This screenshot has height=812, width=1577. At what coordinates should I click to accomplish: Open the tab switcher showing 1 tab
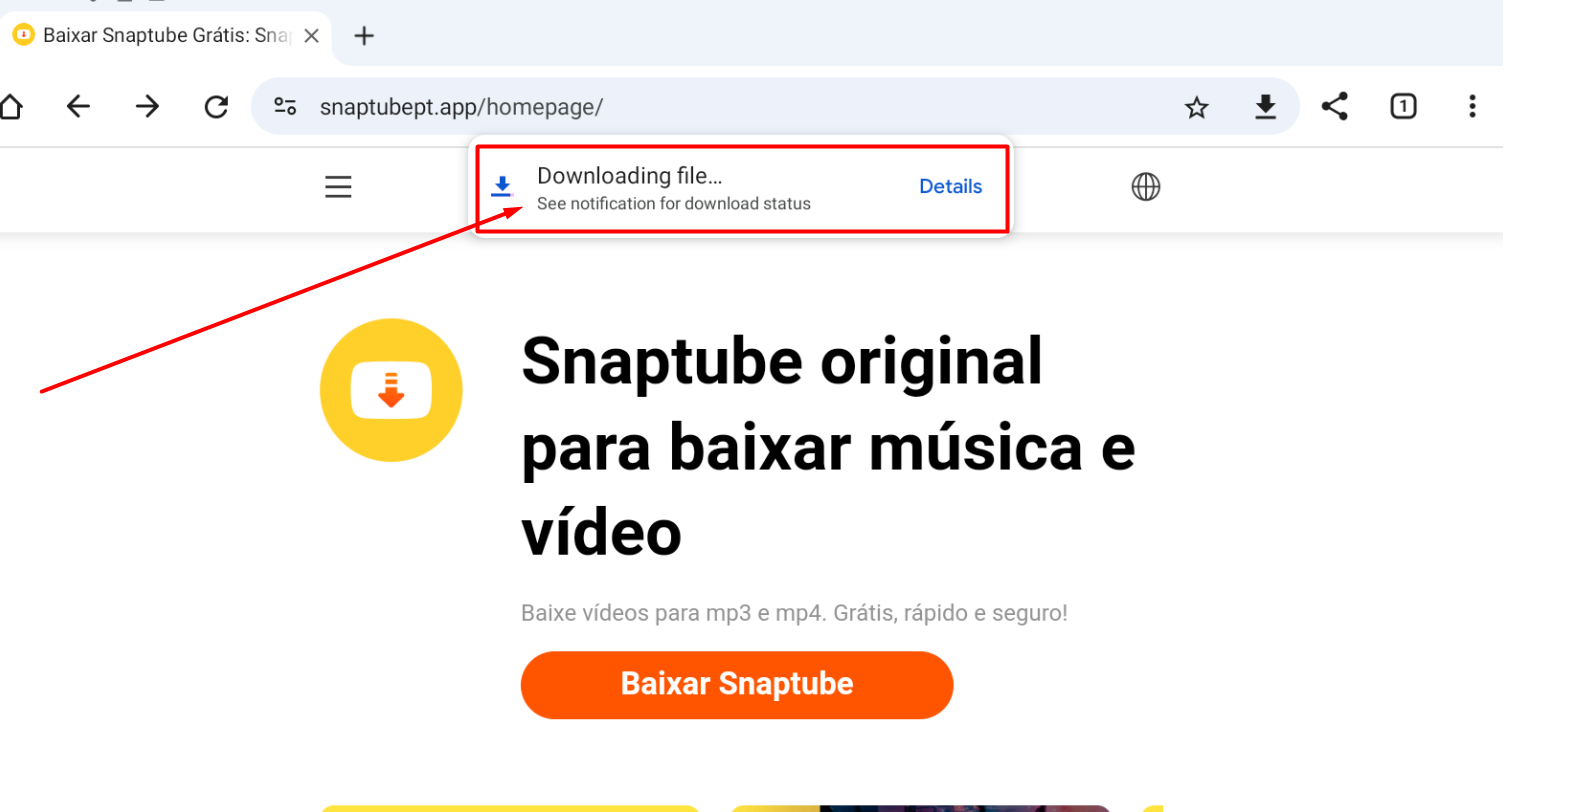pos(1403,106)
